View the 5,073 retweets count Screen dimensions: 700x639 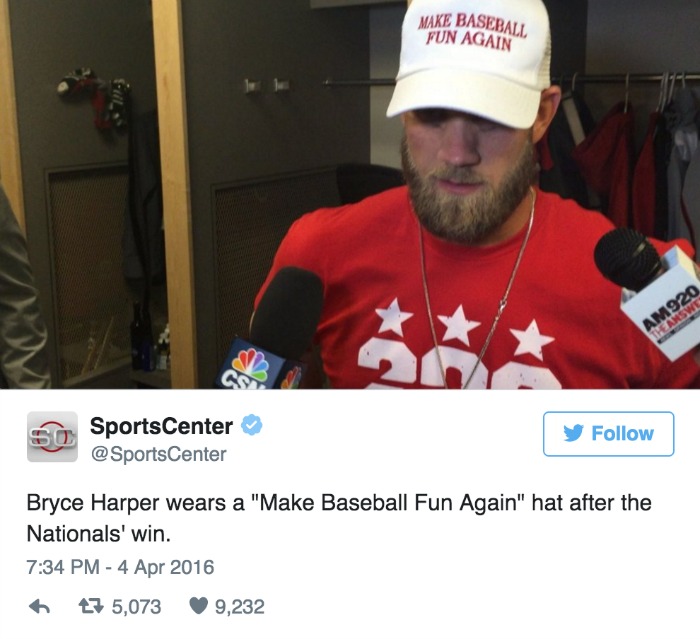[x=136, y=606]
